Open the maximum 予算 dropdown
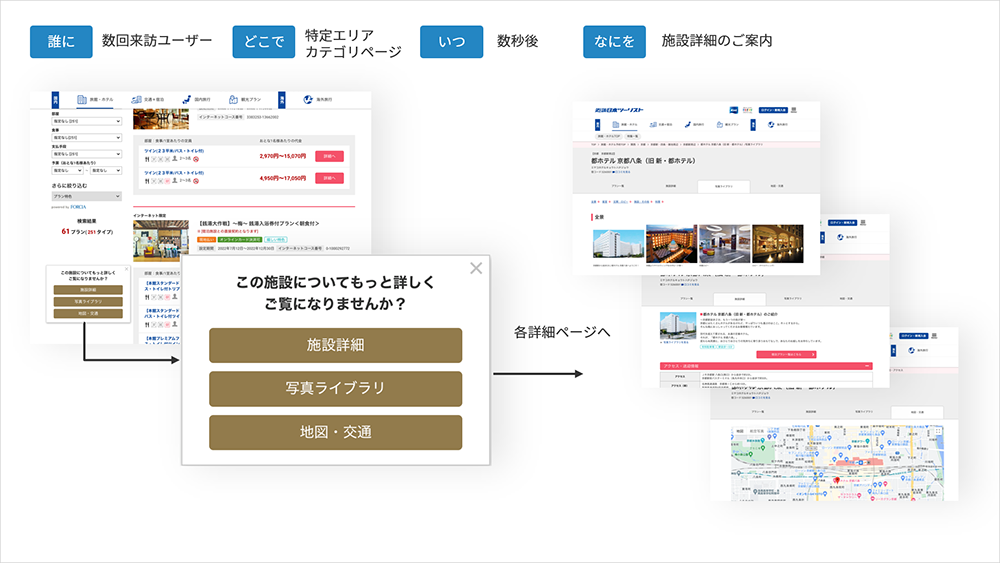The height and width of the screenshot is (563, 1000). 106,171
